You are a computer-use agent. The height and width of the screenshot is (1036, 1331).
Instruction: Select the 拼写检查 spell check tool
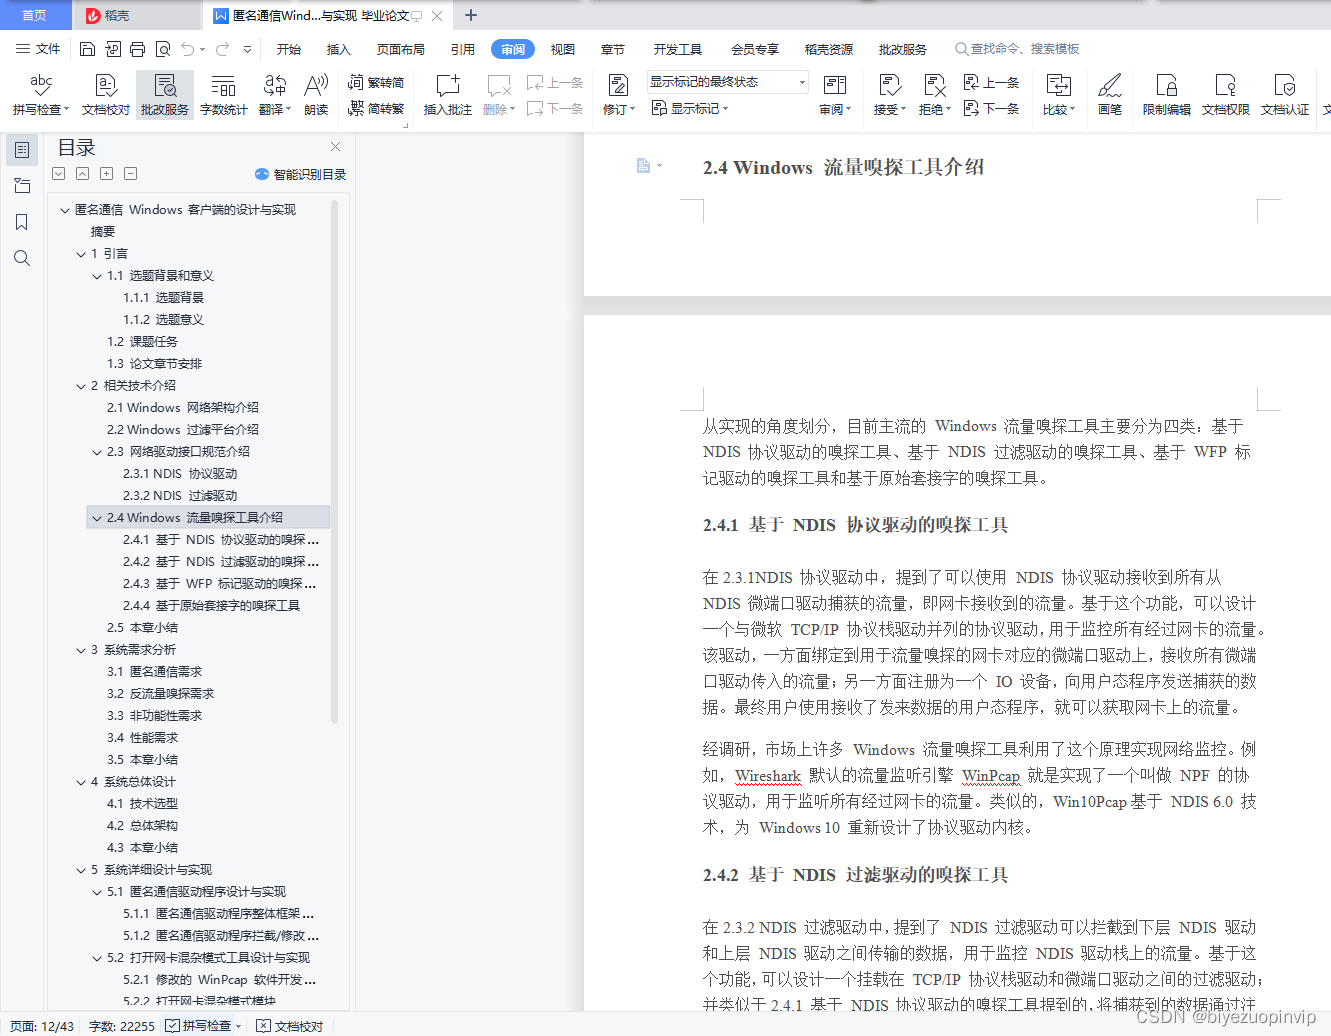(39, 95)
